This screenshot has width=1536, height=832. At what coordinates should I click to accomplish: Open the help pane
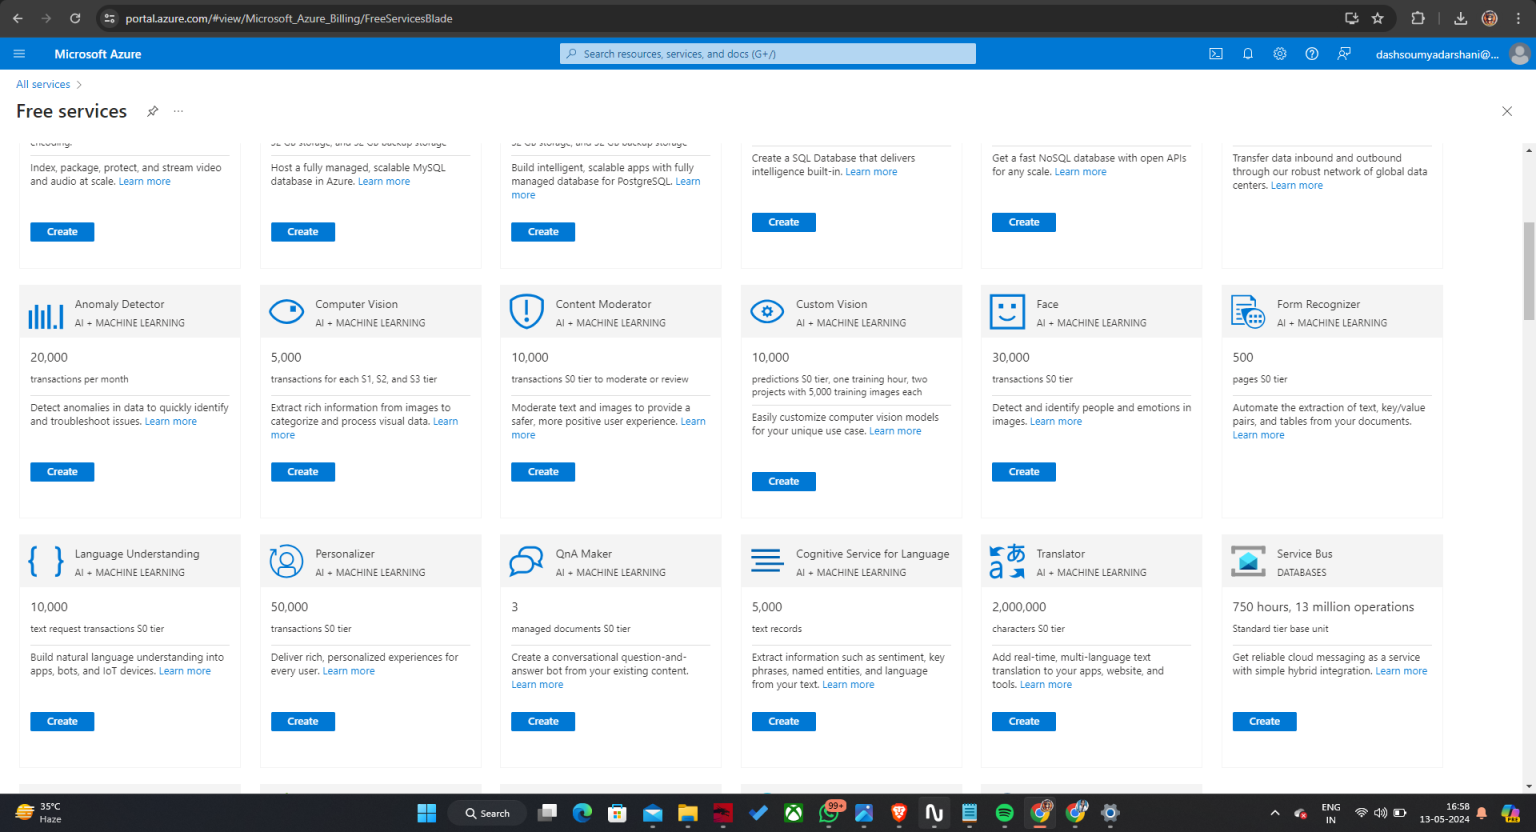coord(1311,54)
